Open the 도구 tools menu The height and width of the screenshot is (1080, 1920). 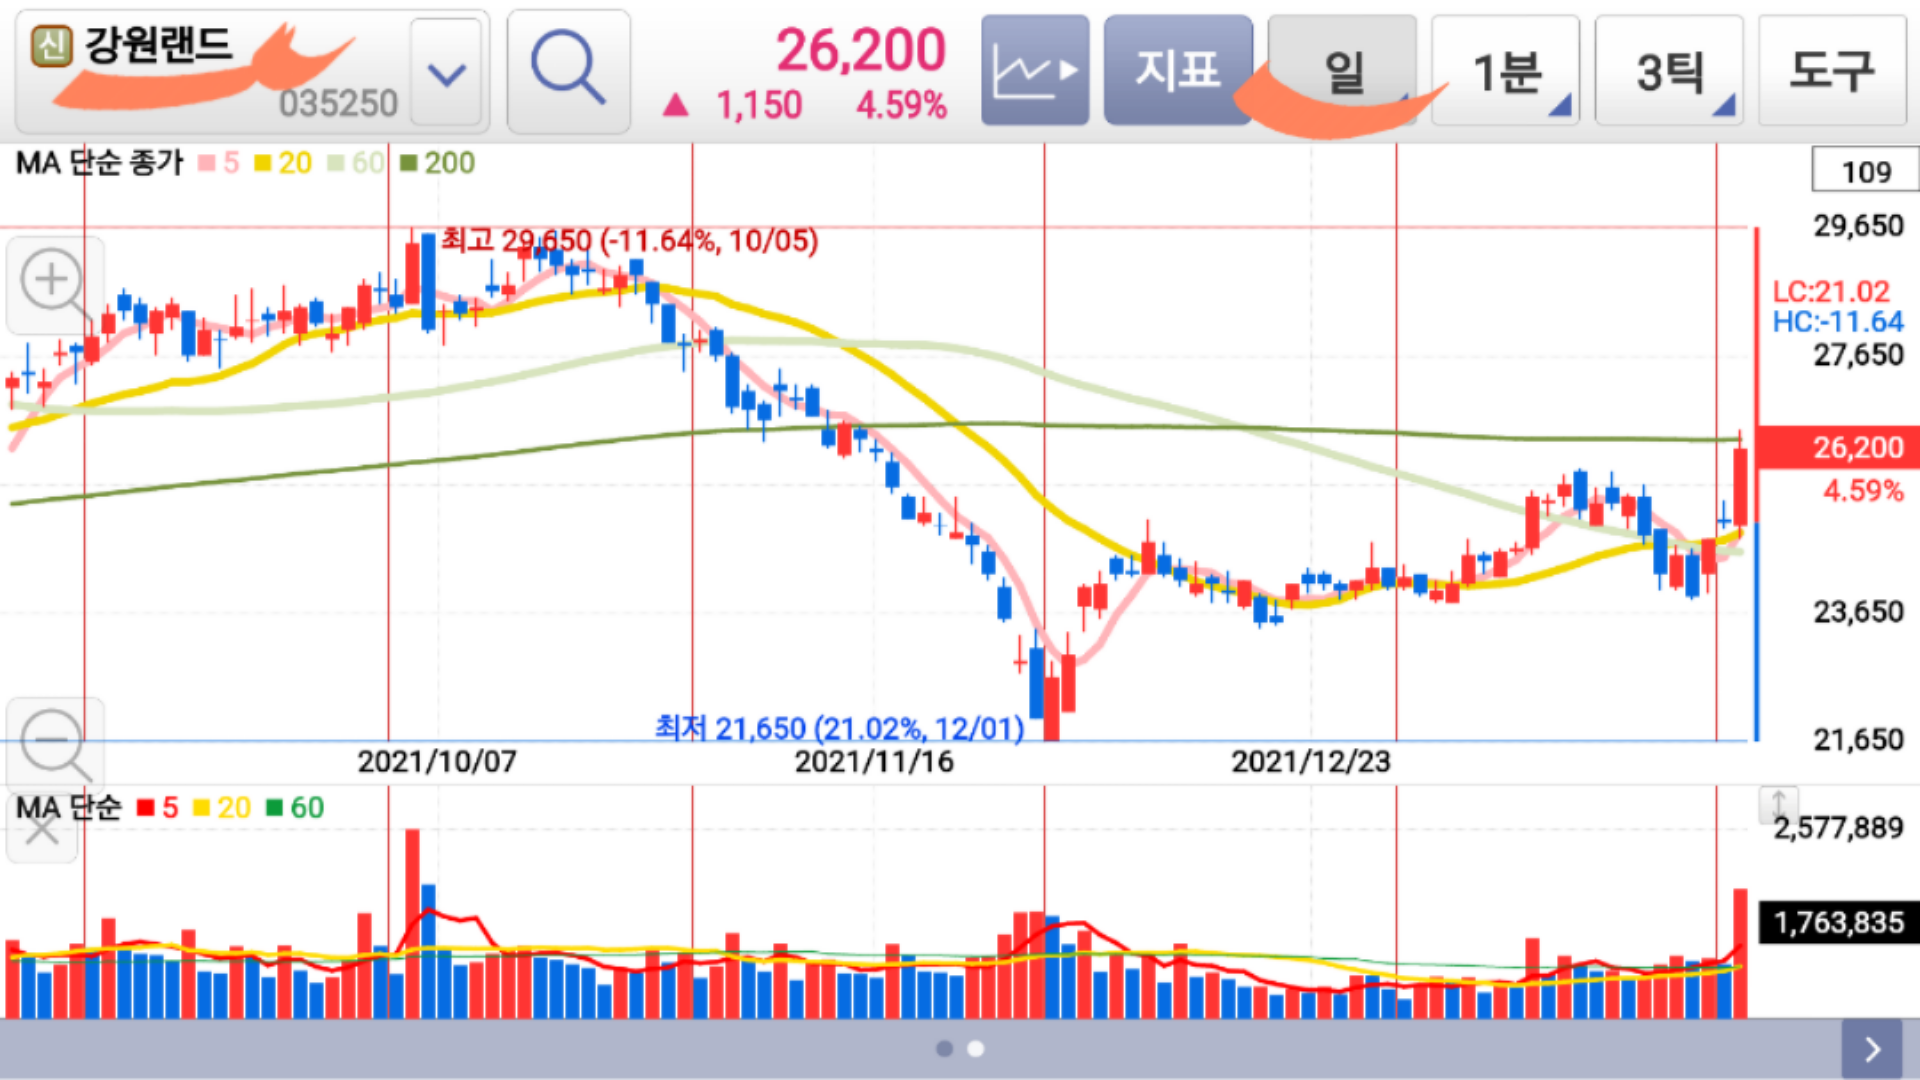point(1832,70)
